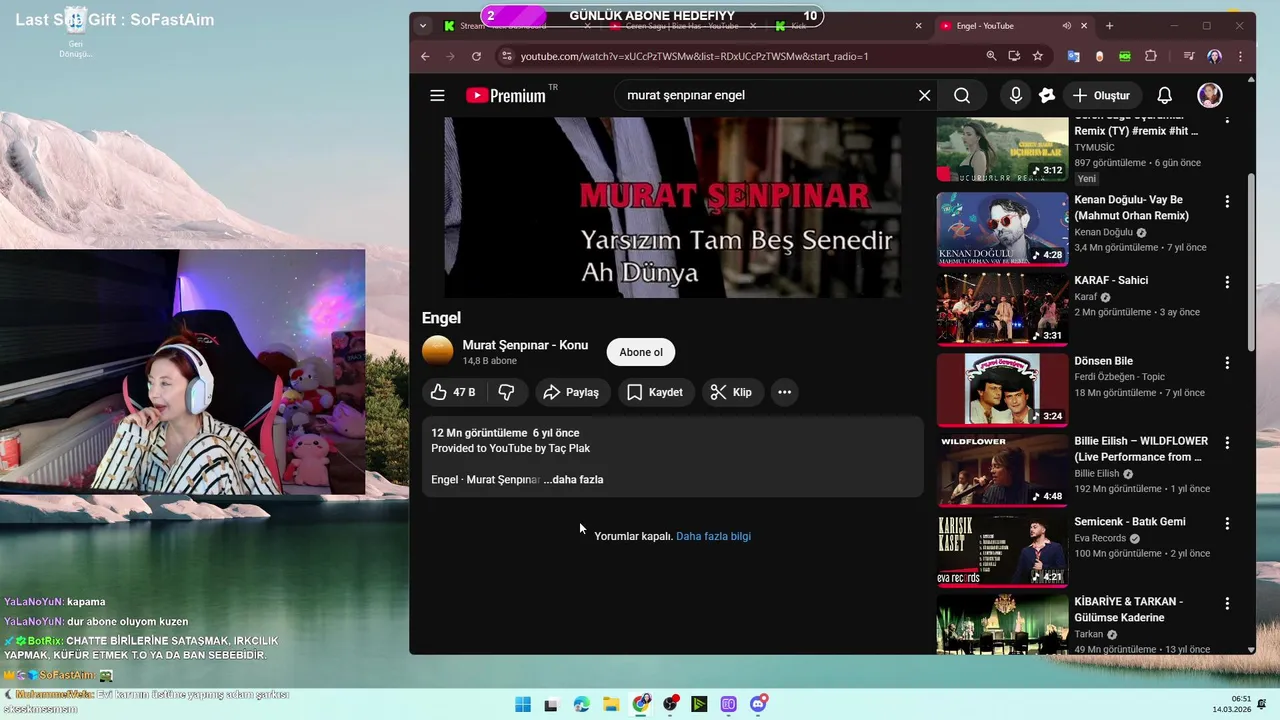
Task: Open the Chrome three-dot menu
Action: [1241, 56]
